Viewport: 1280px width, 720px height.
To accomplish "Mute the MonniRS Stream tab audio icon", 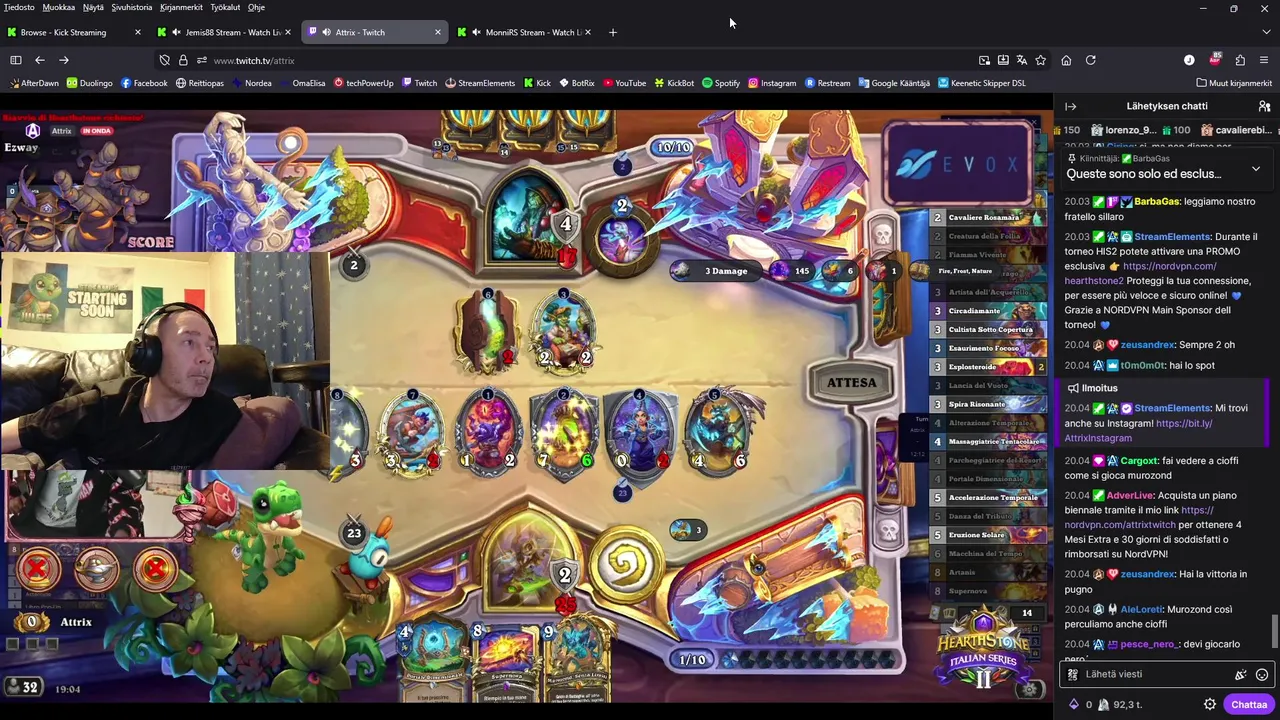I will tap(476, 32).
